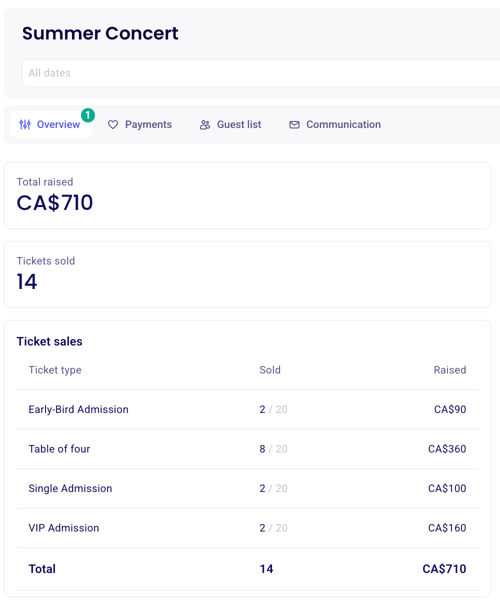
Task: Click the Raised column header
Action: pyautogui.click(x=450, y=370)
